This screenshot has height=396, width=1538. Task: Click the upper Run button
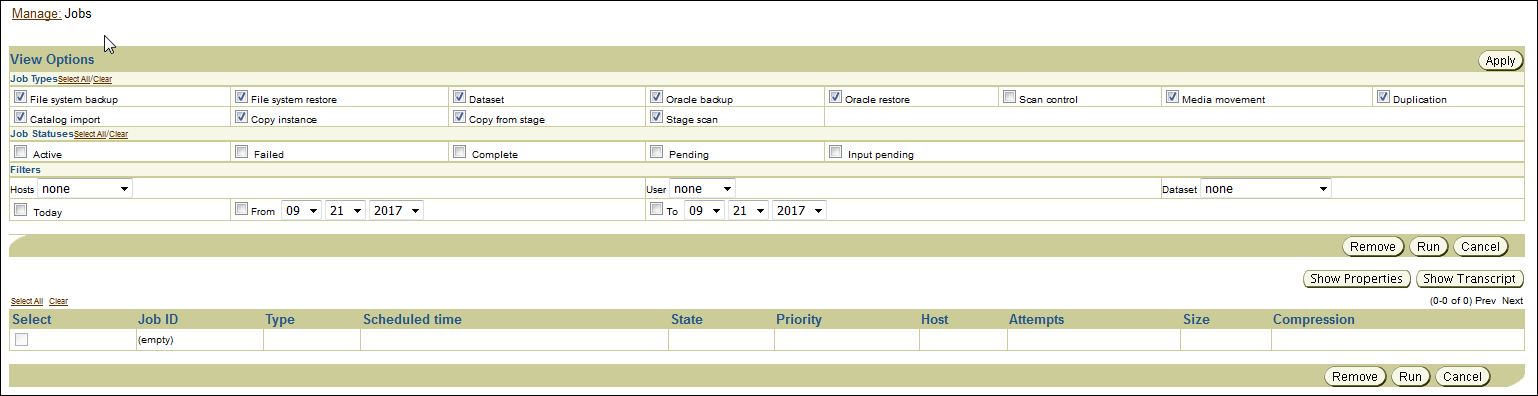(x=1428, y=247)
